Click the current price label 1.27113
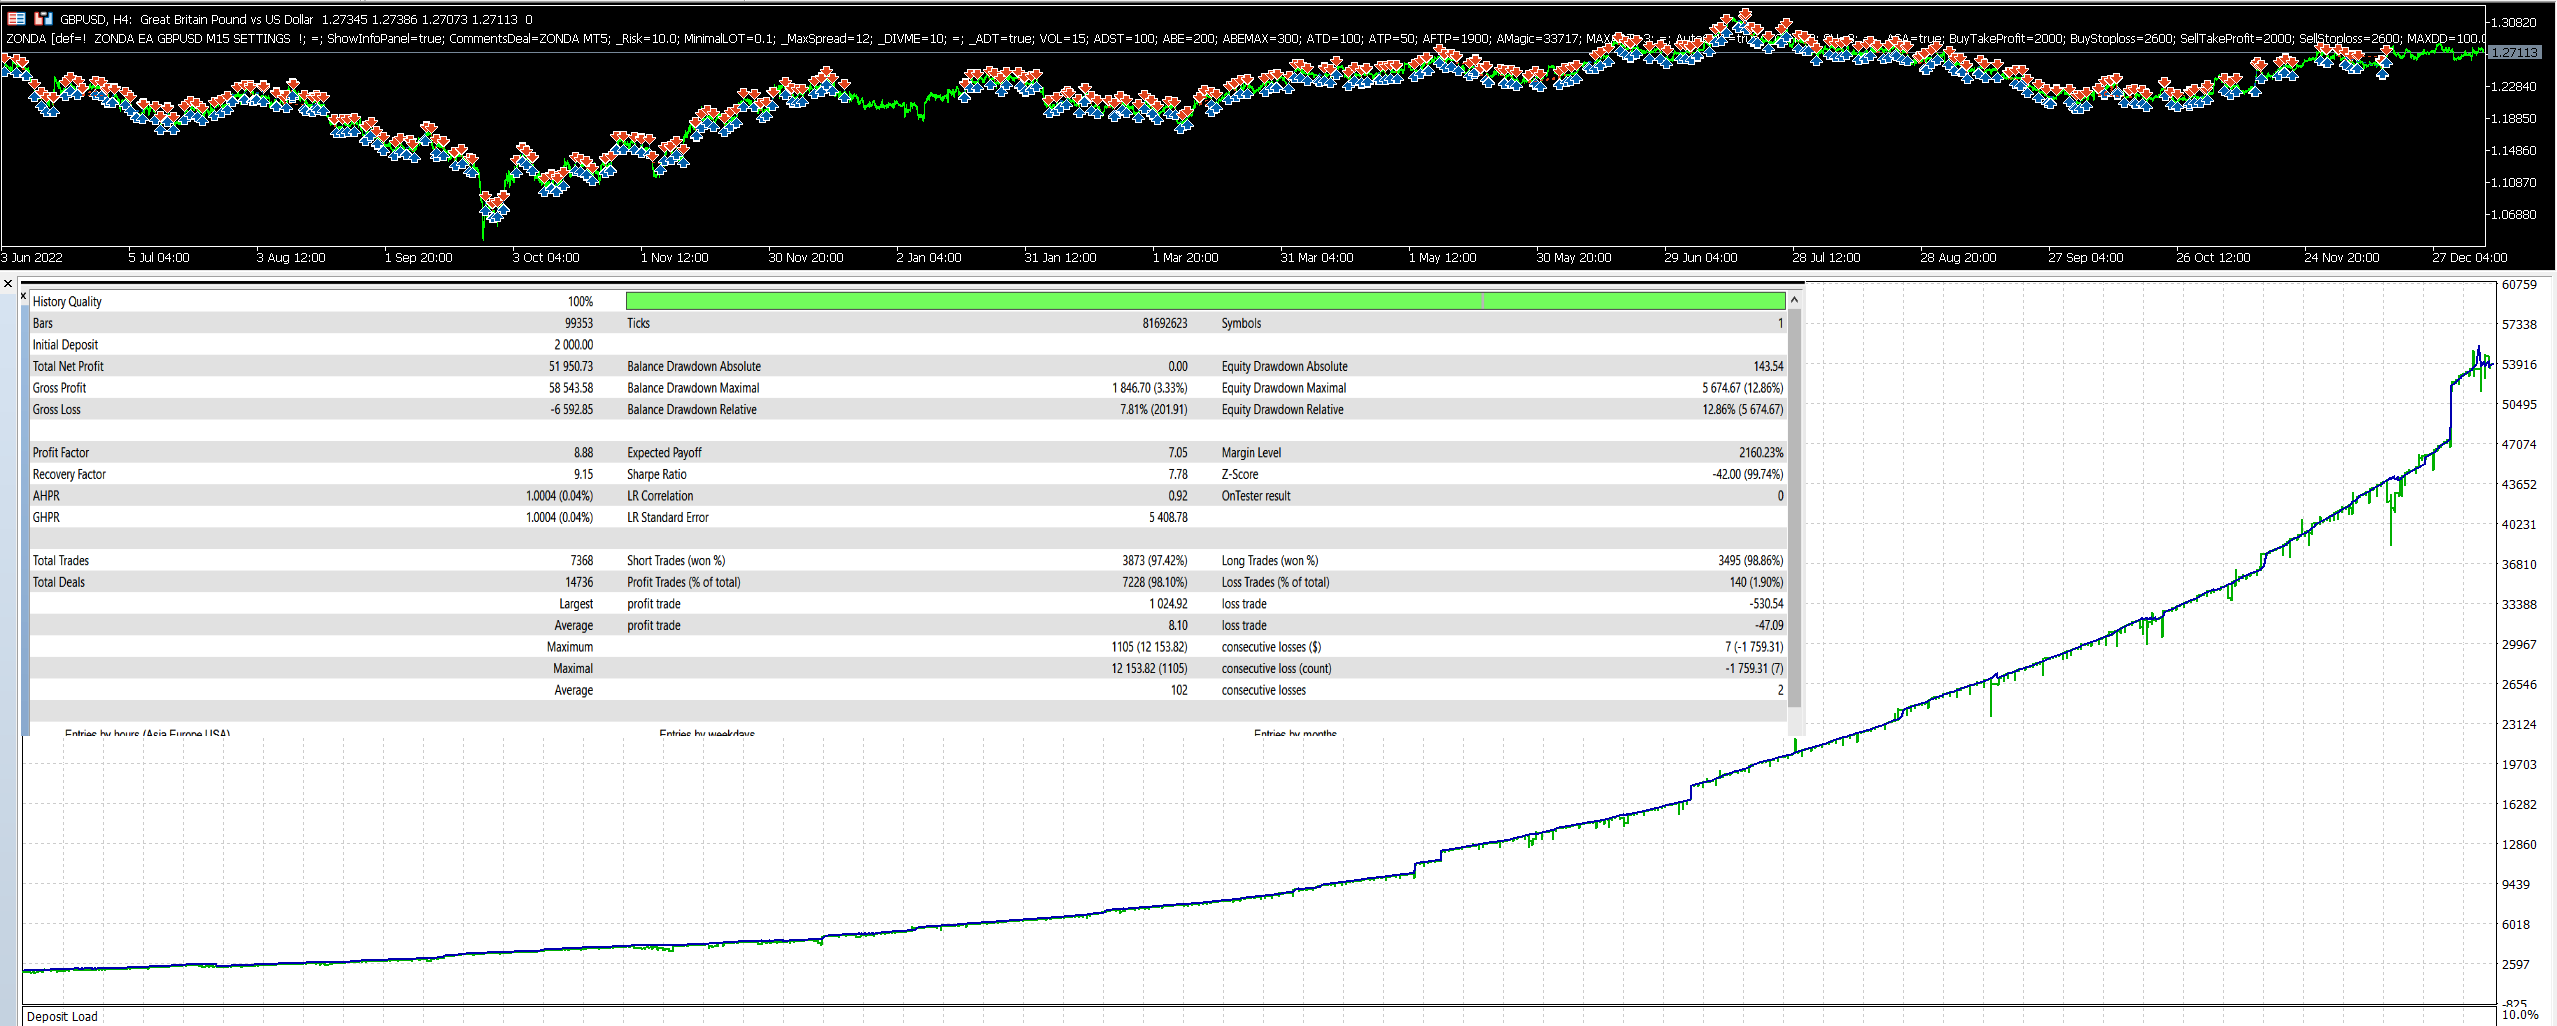 point(2514,53)
